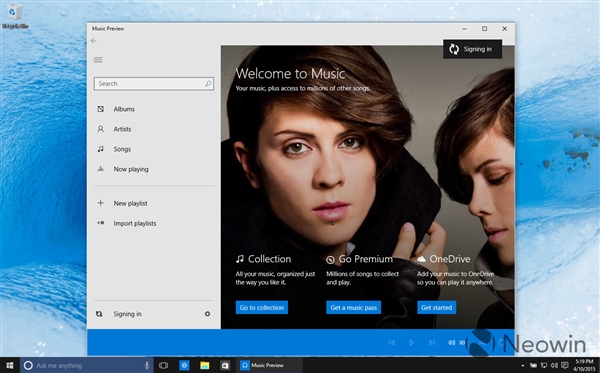Open the blue browser icon in taskbar

184,365
